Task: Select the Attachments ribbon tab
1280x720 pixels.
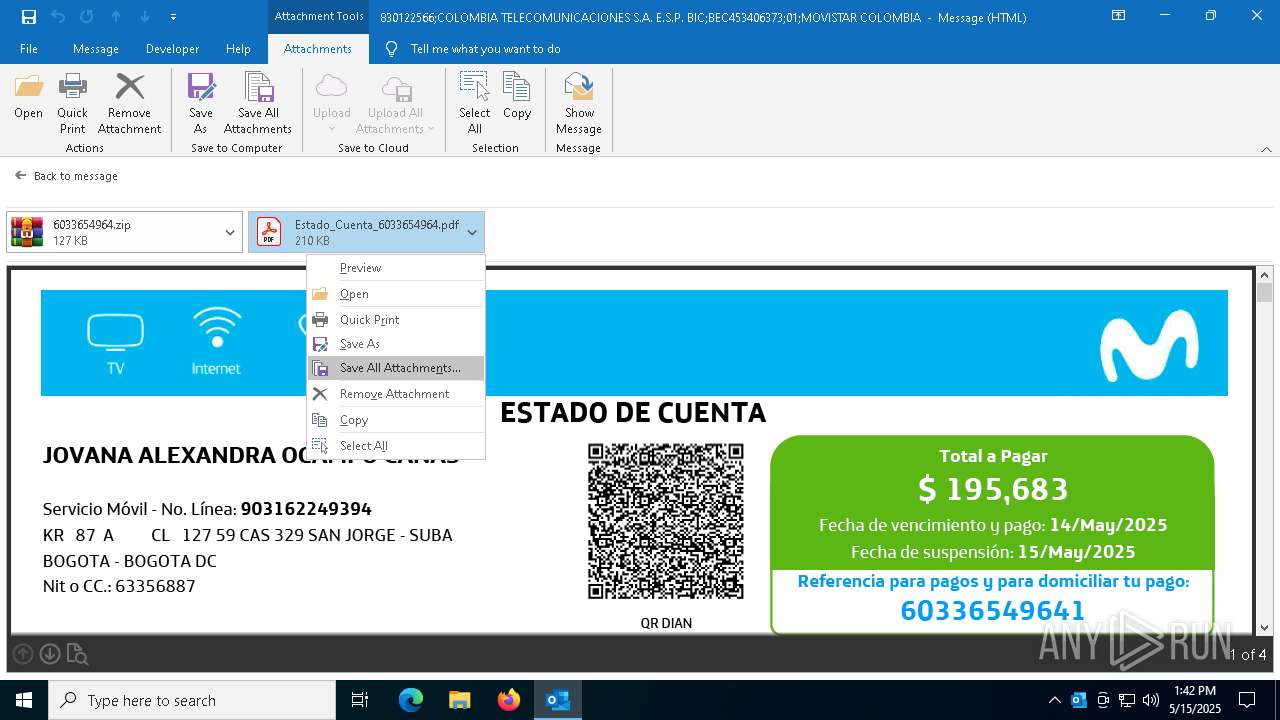Action: [x=318, y=49]
